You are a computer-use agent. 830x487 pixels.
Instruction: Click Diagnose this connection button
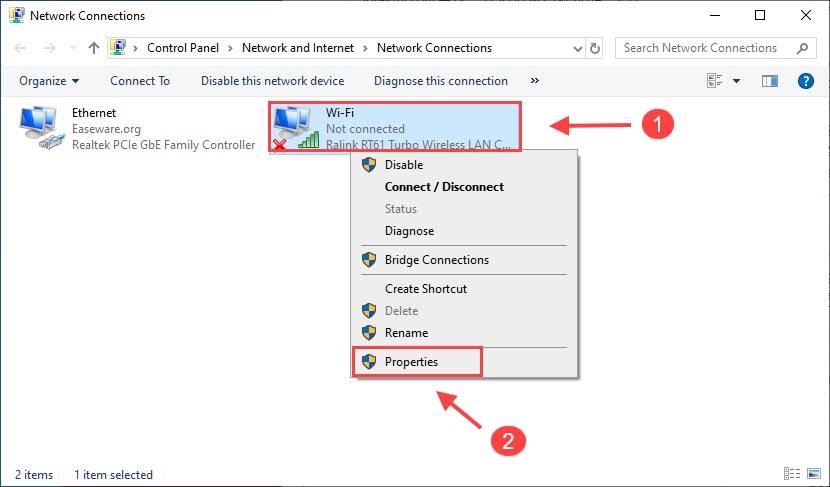point(440,81)
